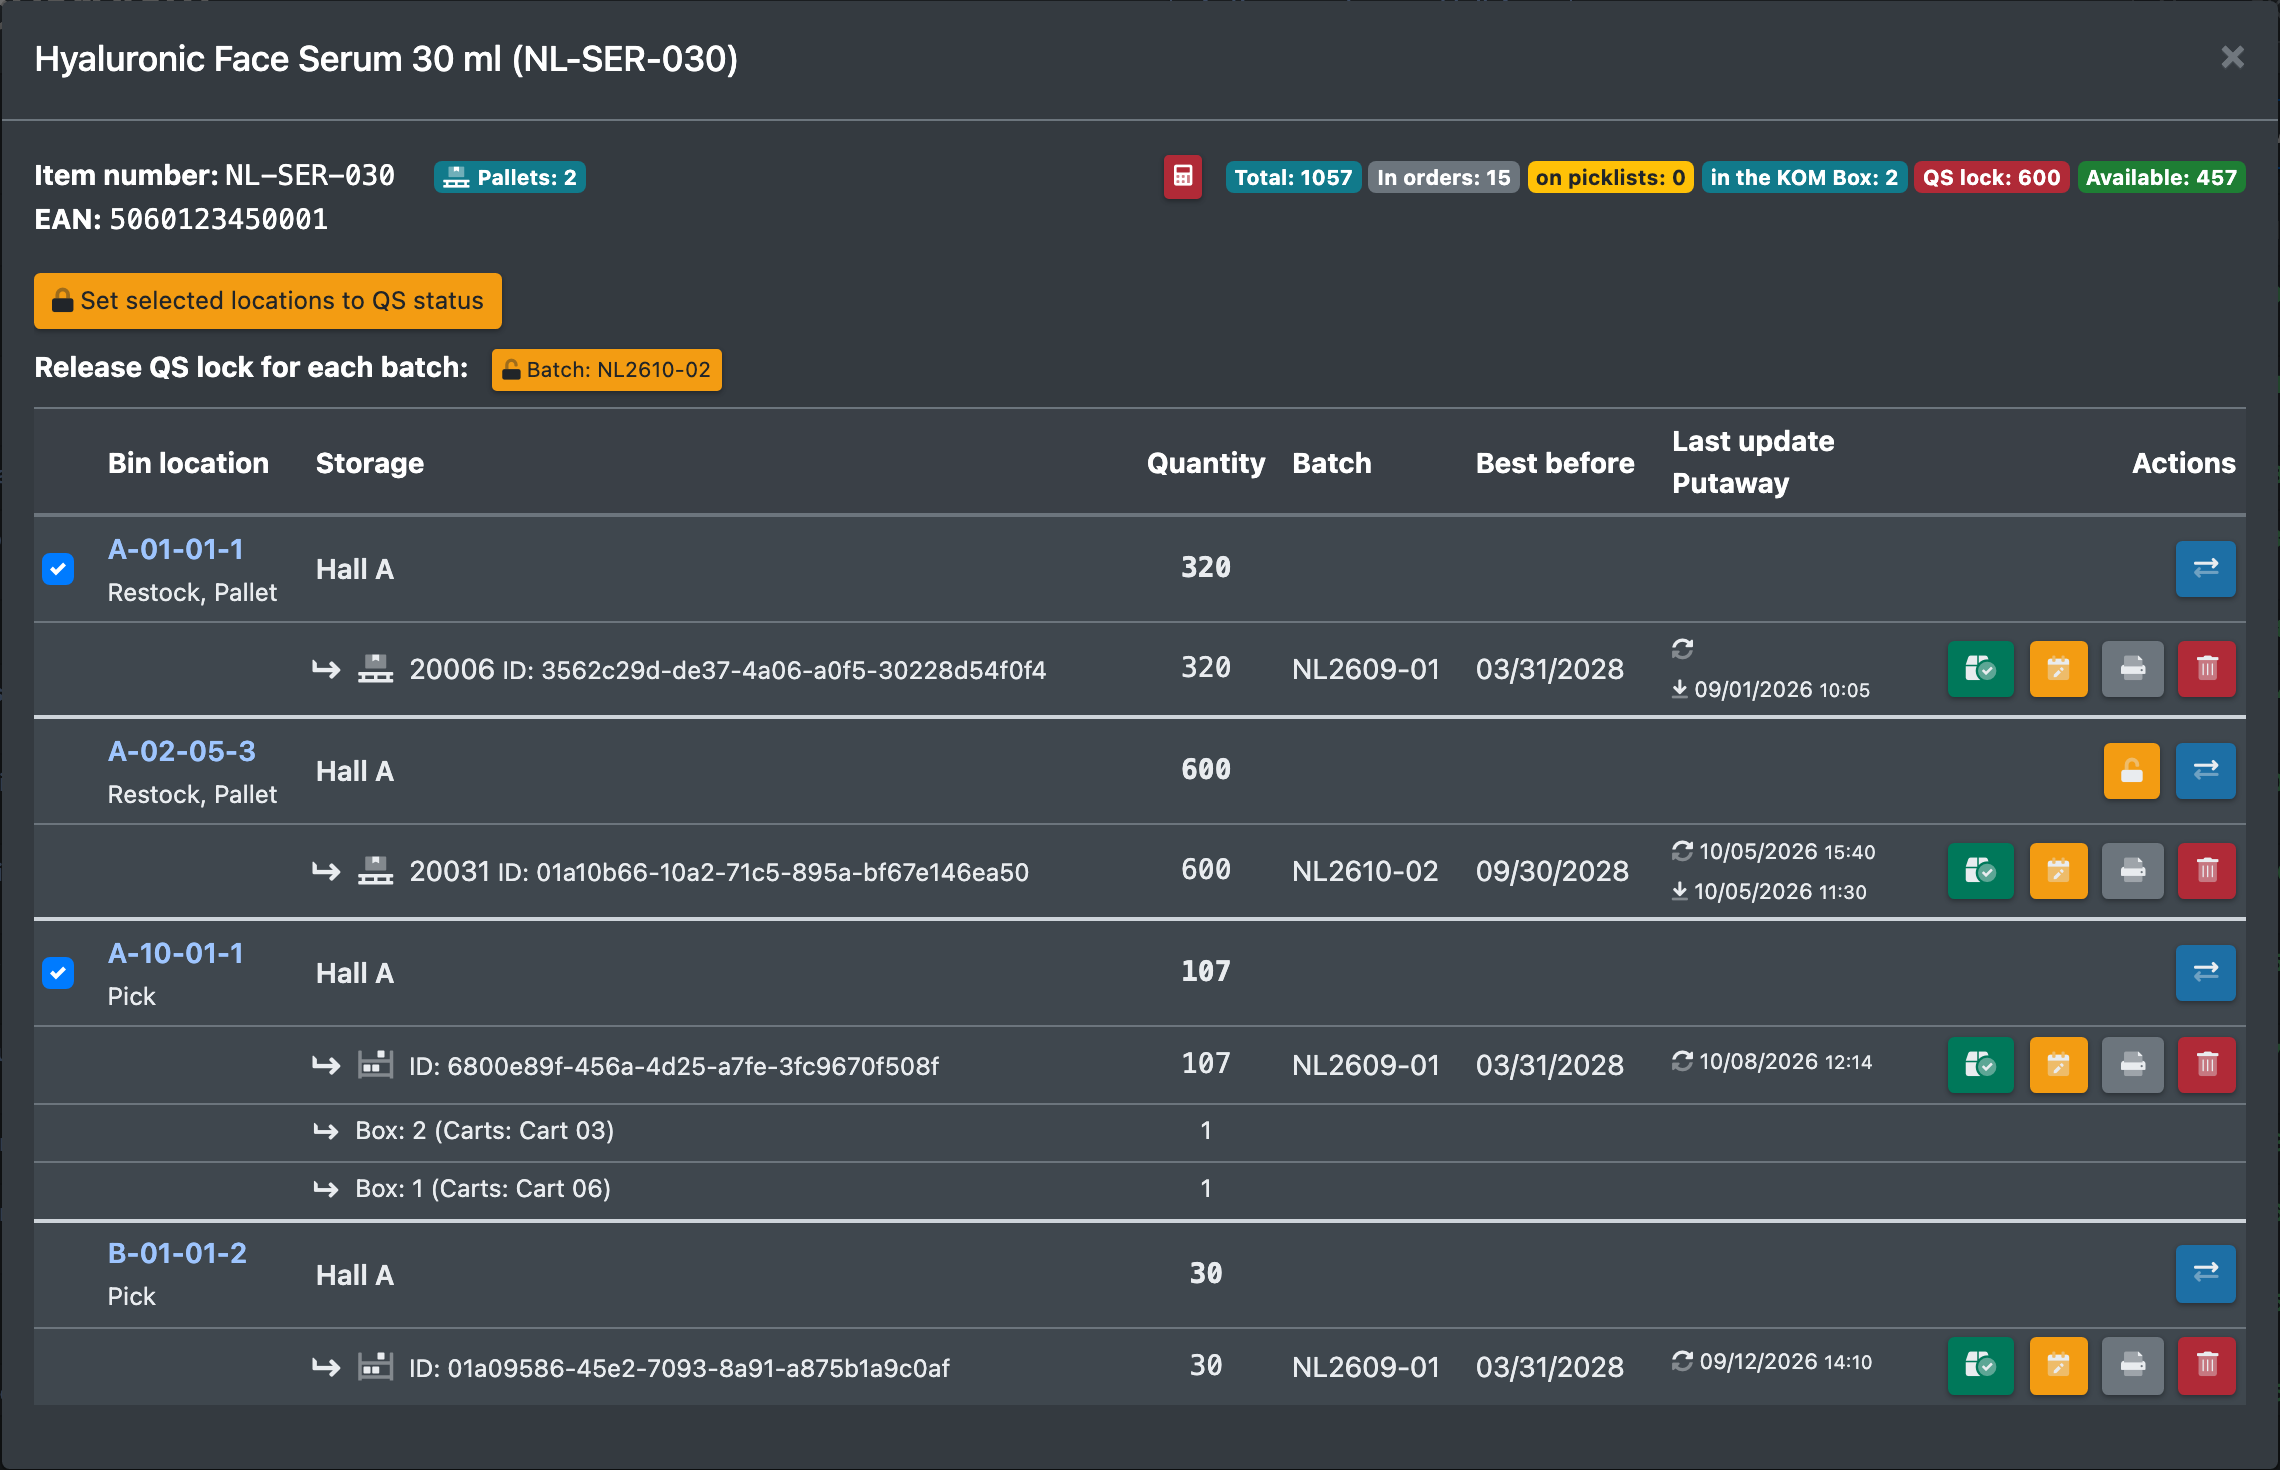This screenshot has width=2280, height=1470.
Task: Release QS lock for Batch NL2610-02
Action: coord(606,370)
